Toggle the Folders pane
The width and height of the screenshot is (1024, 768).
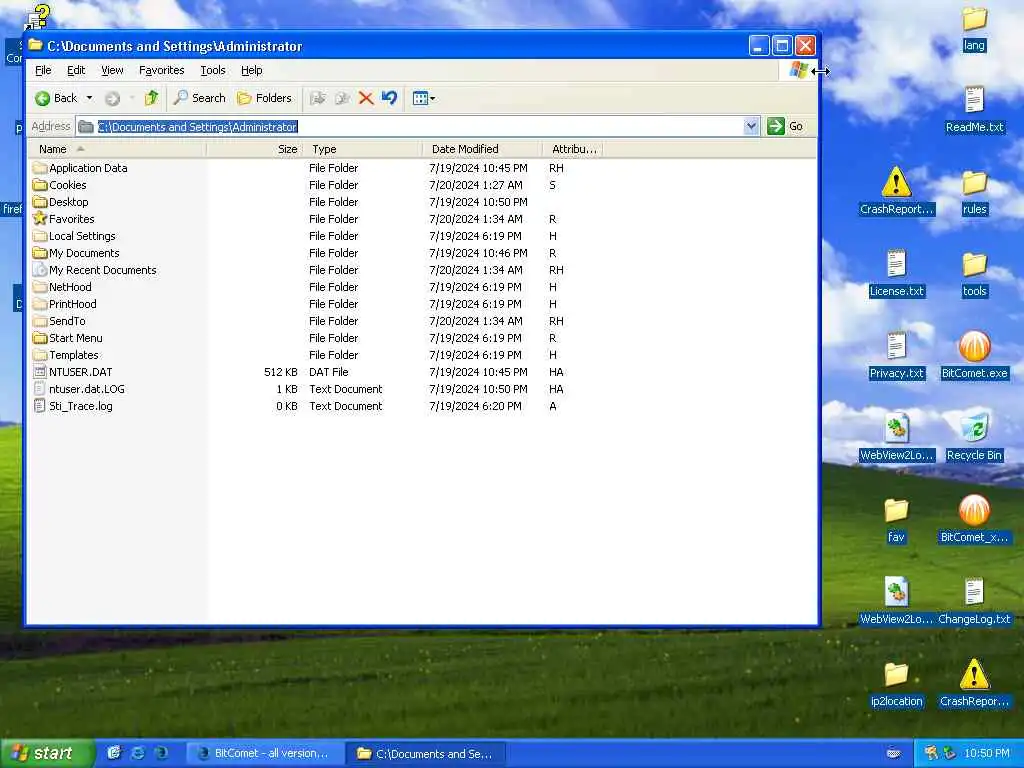tap(264, 98)
